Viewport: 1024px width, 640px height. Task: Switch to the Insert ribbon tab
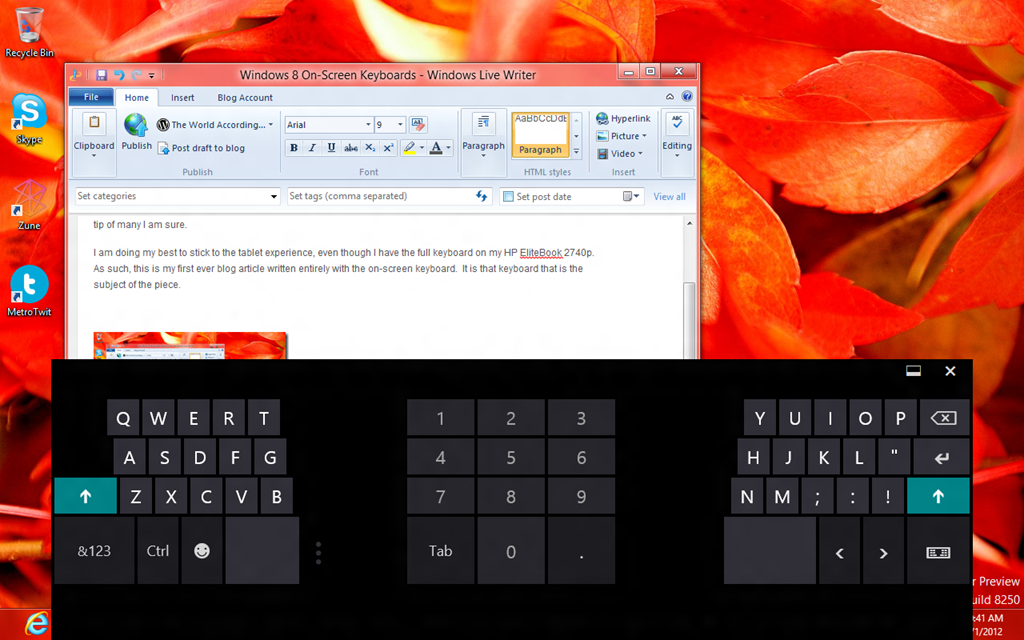182,98
